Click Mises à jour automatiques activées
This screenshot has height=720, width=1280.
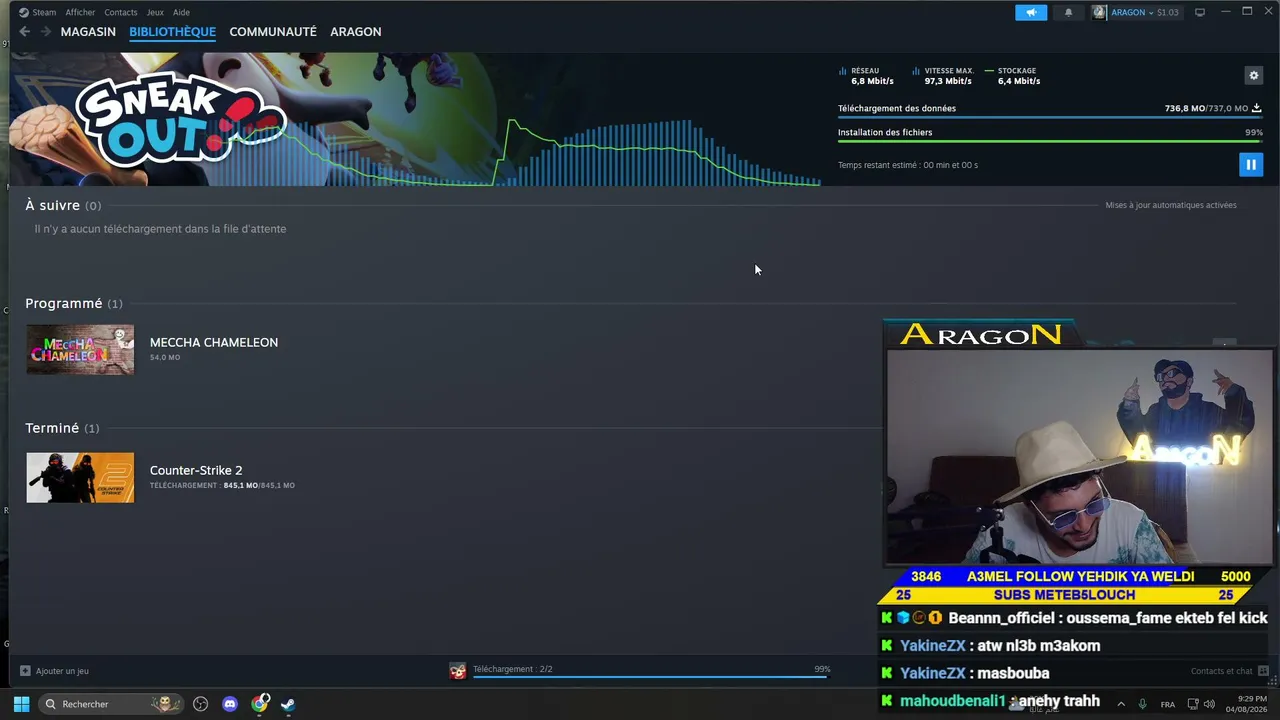[x=1171, y=205]
